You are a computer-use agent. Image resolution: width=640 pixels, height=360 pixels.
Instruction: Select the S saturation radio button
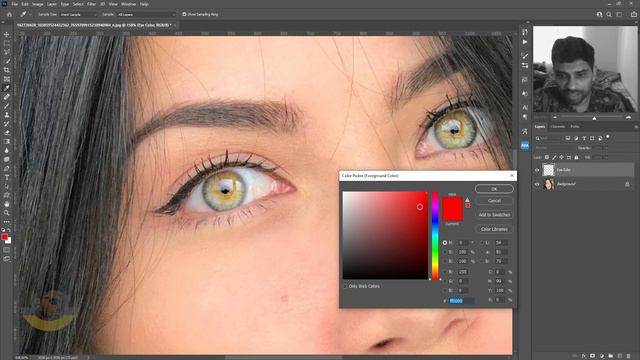444,252
